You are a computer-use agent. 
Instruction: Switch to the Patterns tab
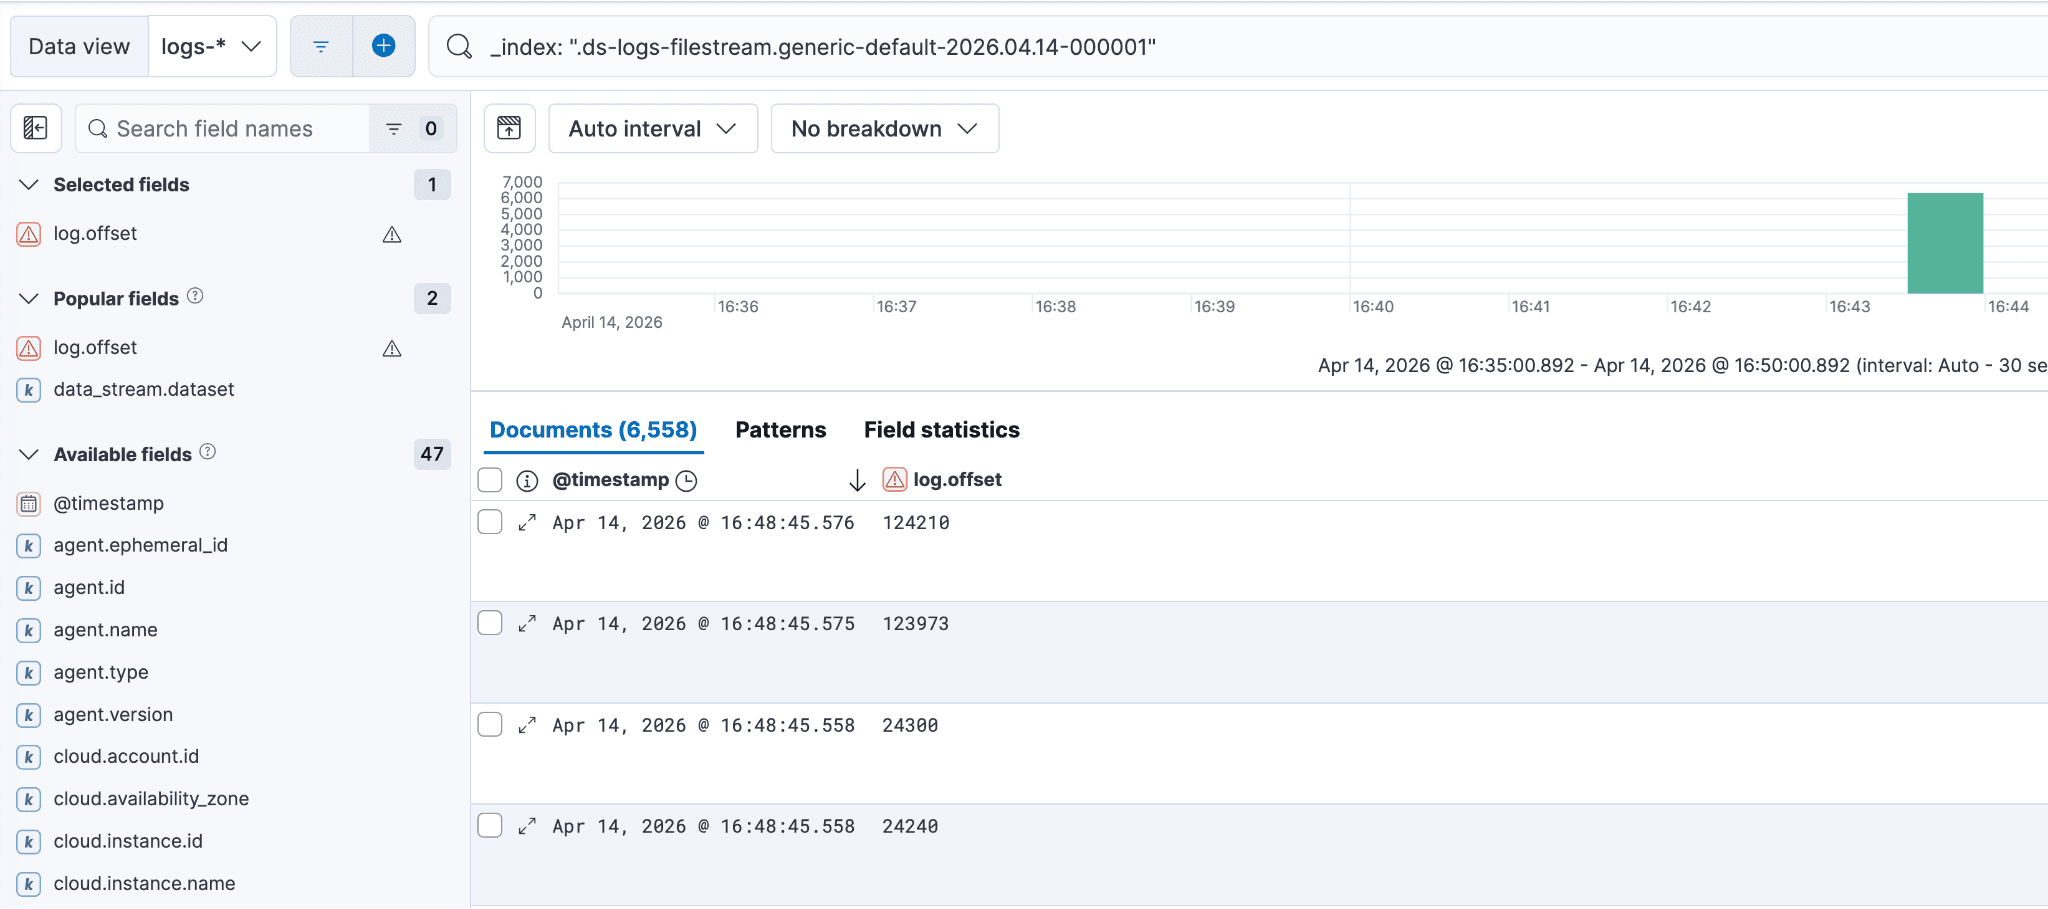(x=780, y=429)
